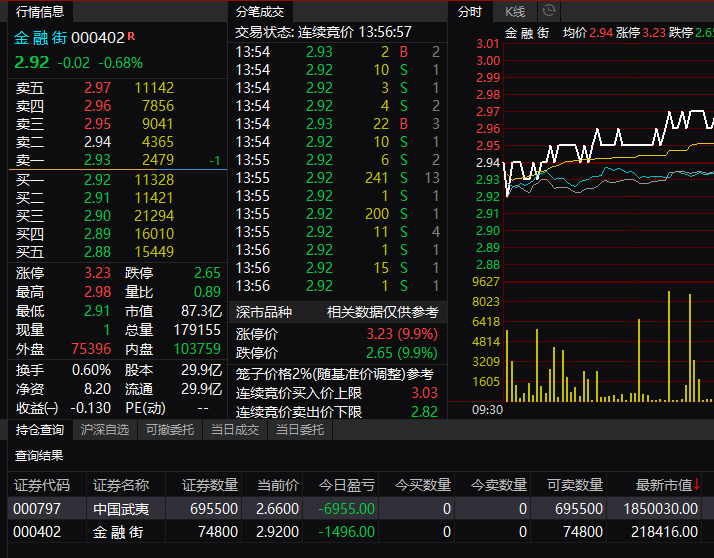Click the 市值 value 87.3亿
This screenshot has height=558, width=714.
[x=201, y=311]
